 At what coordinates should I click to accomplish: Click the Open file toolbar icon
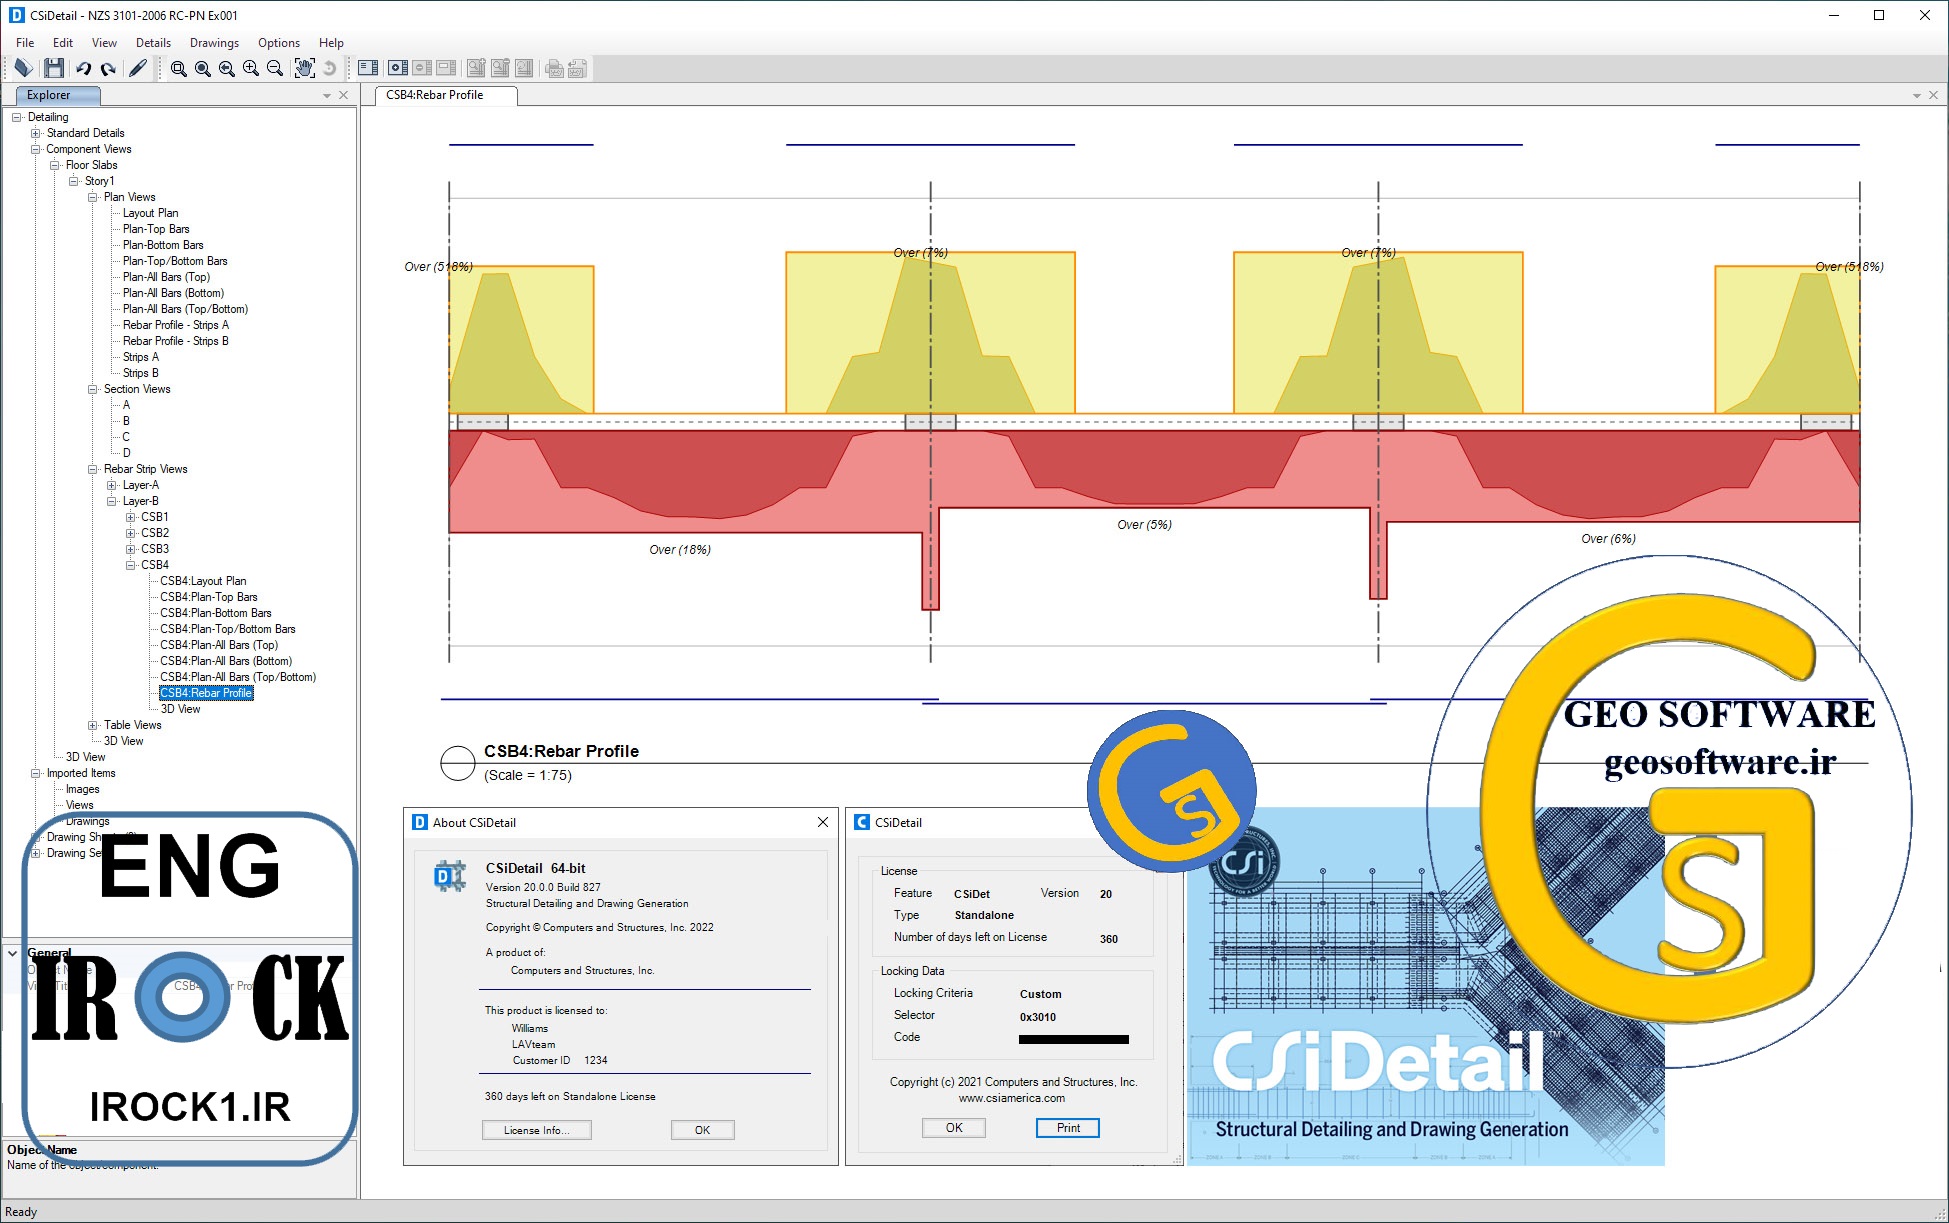[x=23, y=68]
